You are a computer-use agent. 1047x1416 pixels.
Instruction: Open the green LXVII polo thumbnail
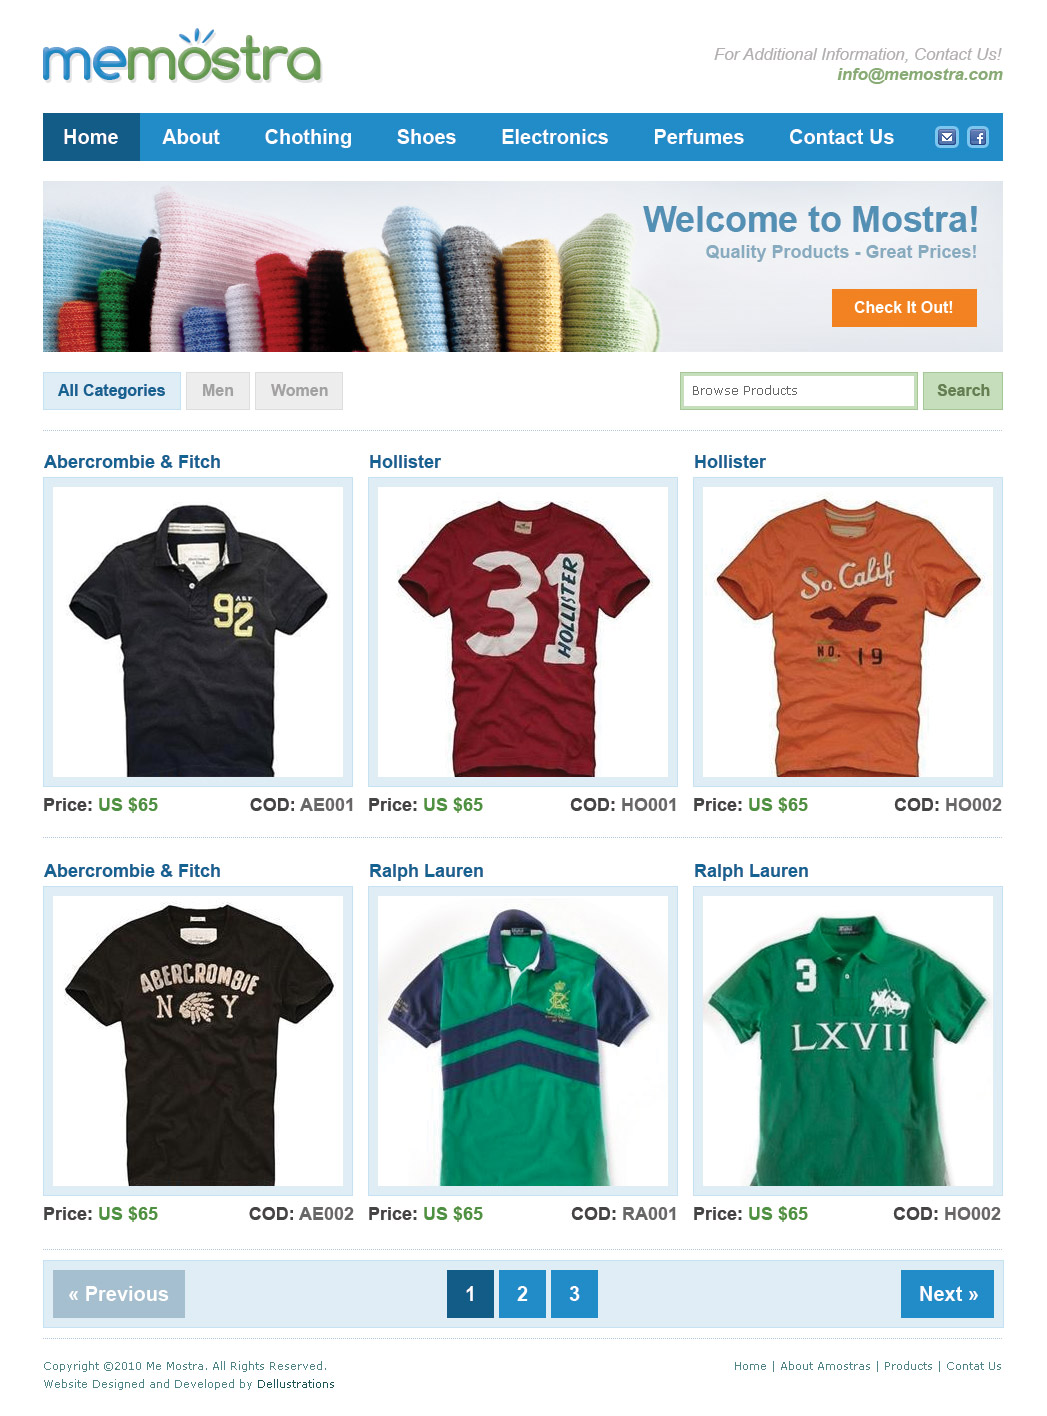(x=848, y=1041)
